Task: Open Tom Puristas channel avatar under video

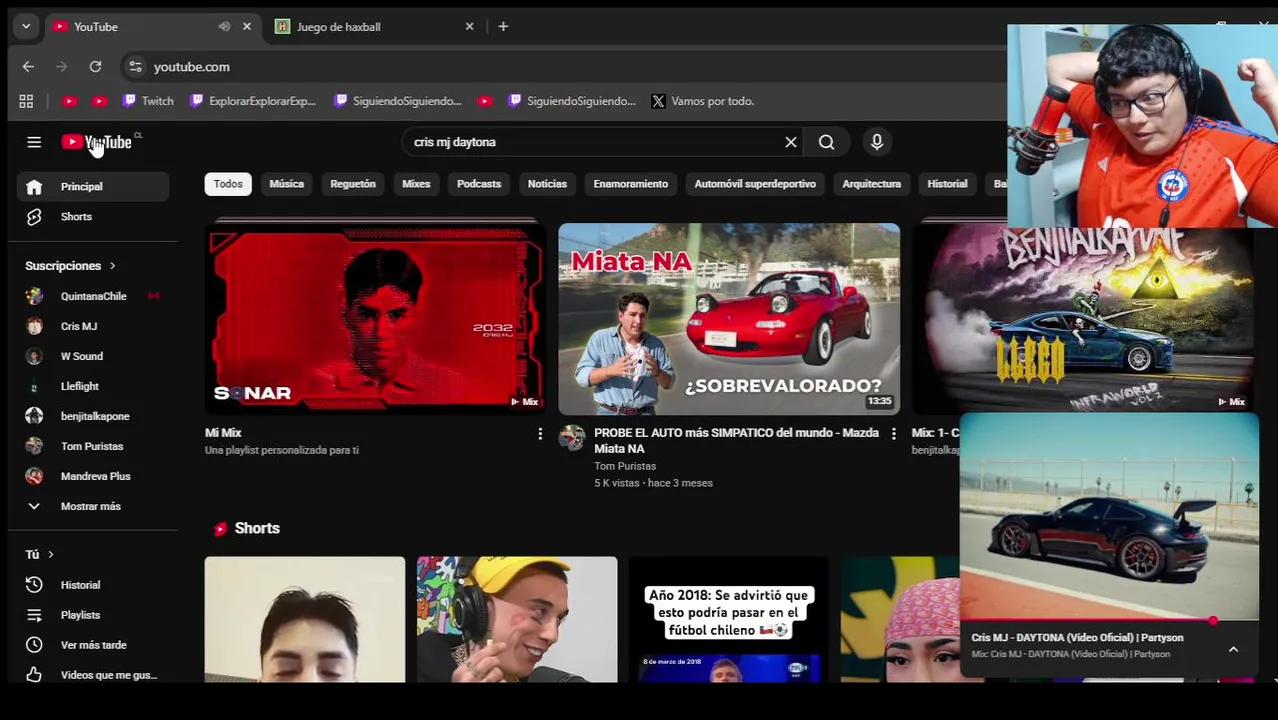Action: (x=572, y=438)
